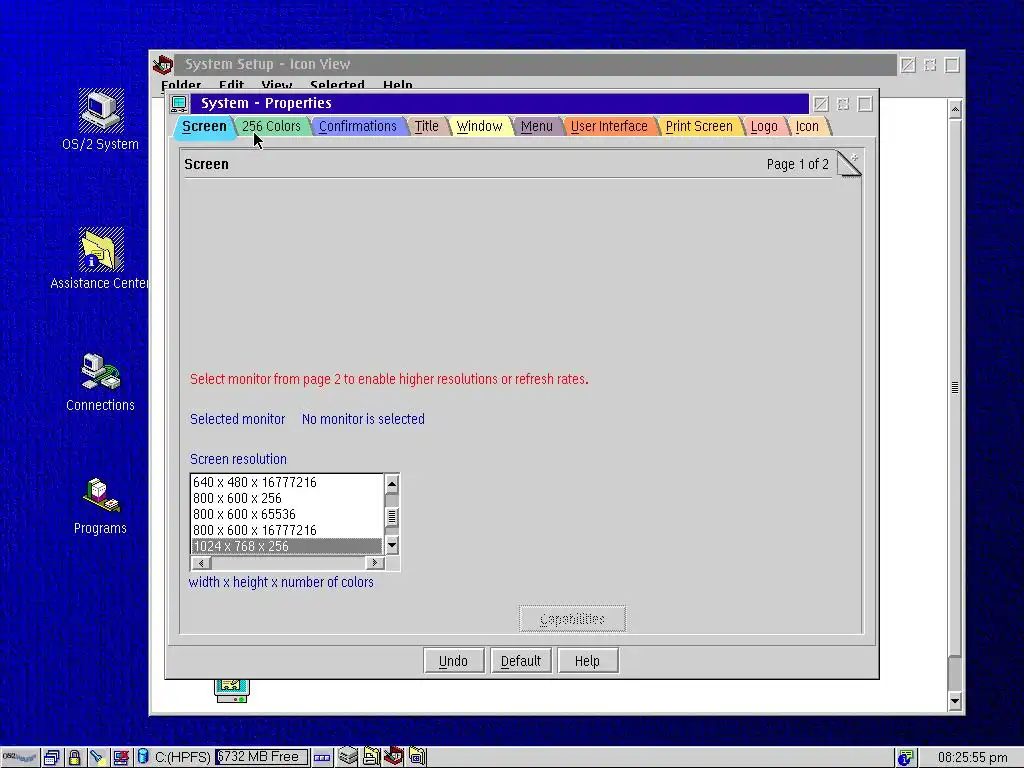The width and height of the screenshot is (1024, 768).
Task: Click the information icon beside the clock
Action: (x=905, y=757)
